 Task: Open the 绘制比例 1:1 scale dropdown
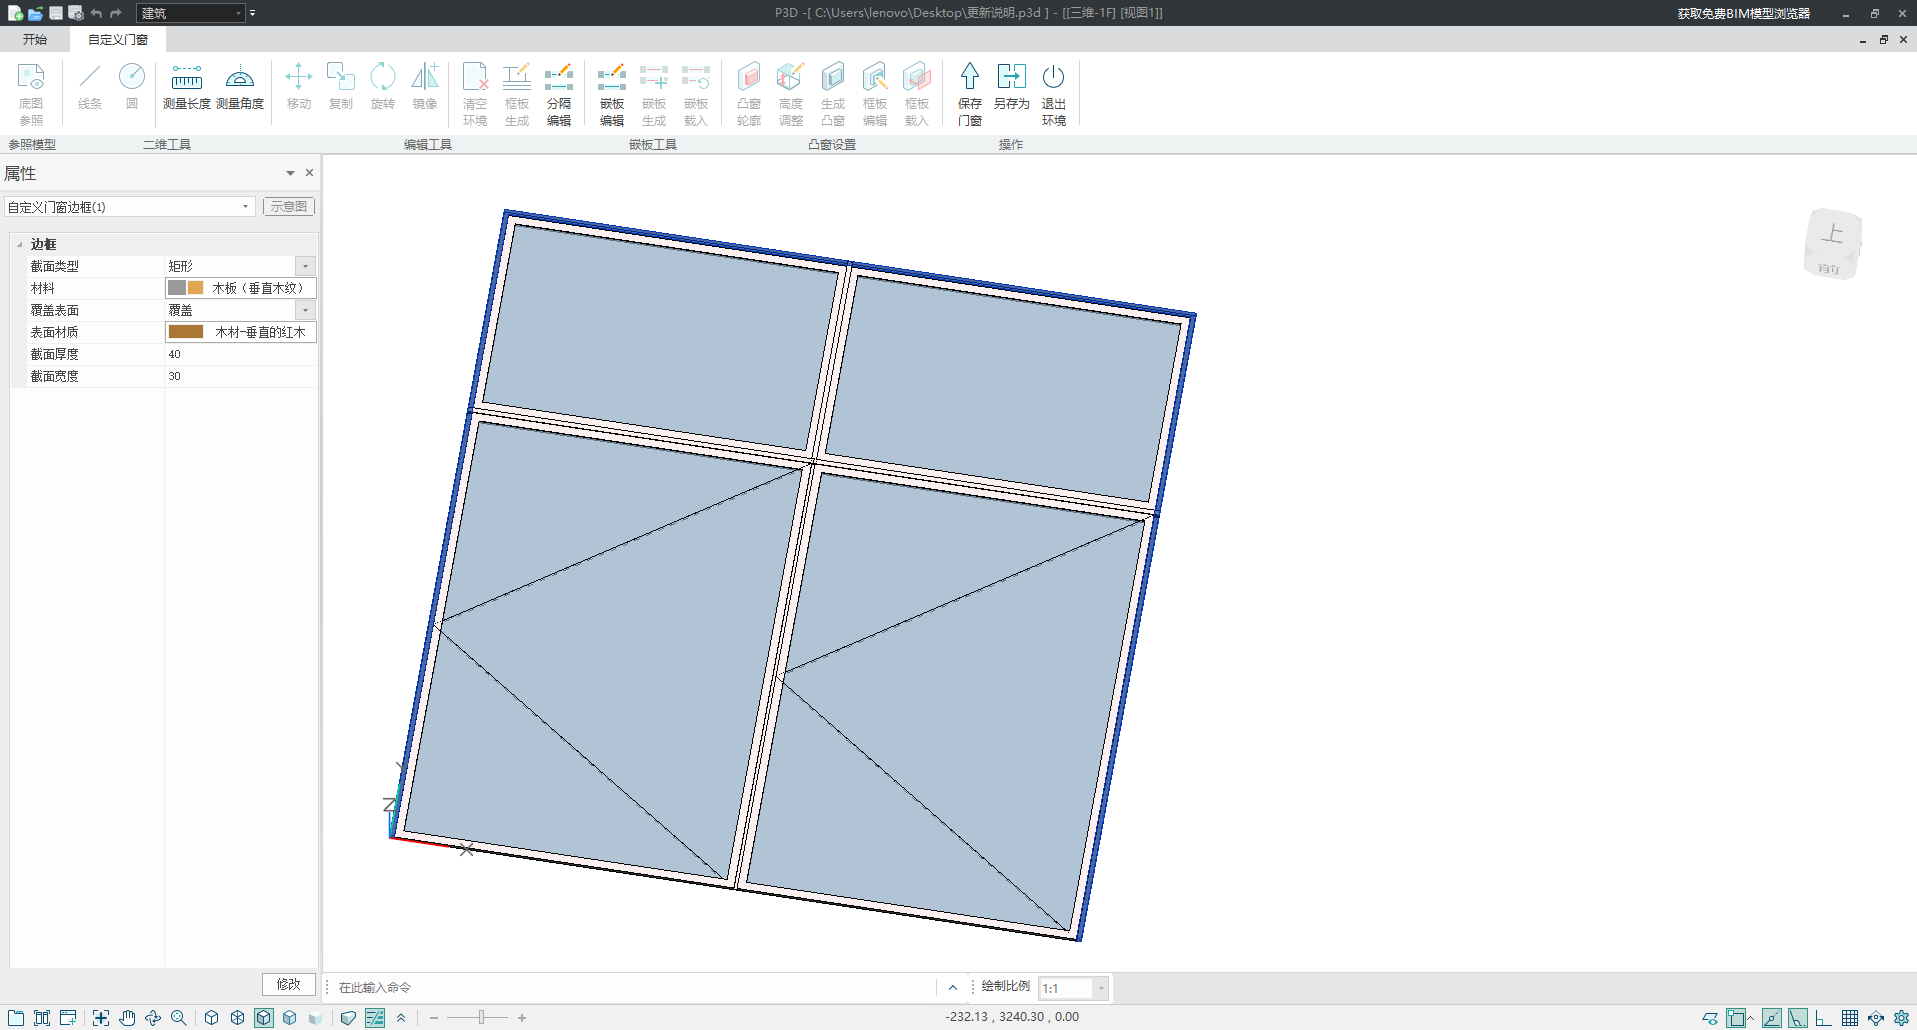pyautogui.click(x=1100, y=988)
